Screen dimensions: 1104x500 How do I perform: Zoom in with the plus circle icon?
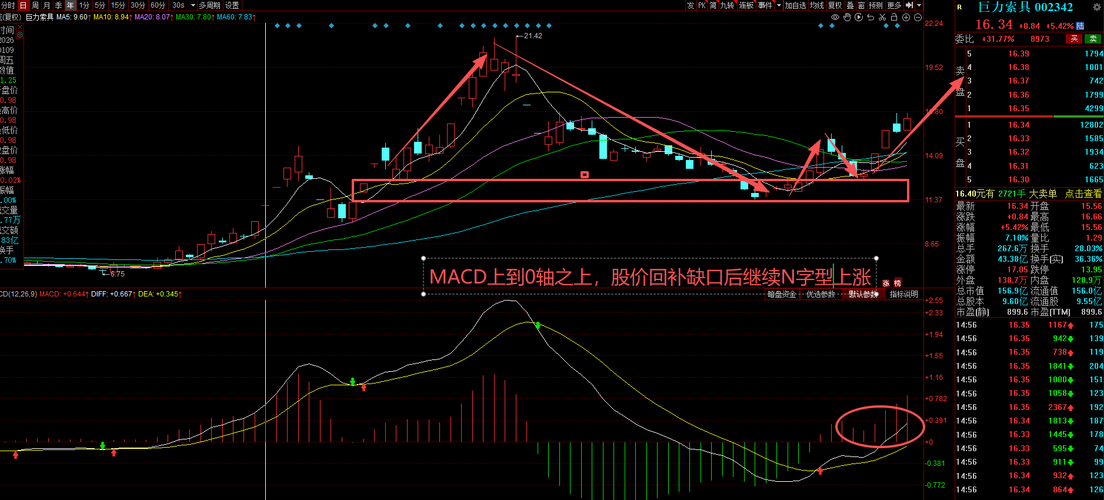coord(905,17)
